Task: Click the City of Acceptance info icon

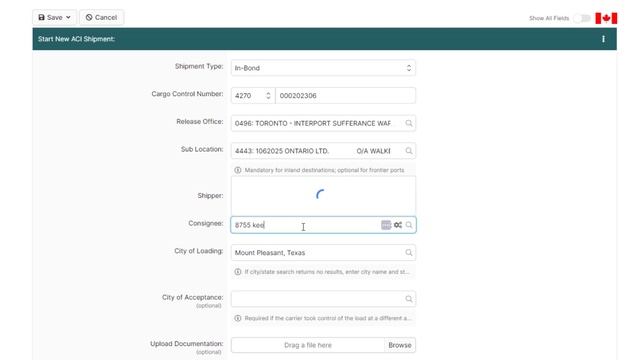Action: [x=238, y=318]
